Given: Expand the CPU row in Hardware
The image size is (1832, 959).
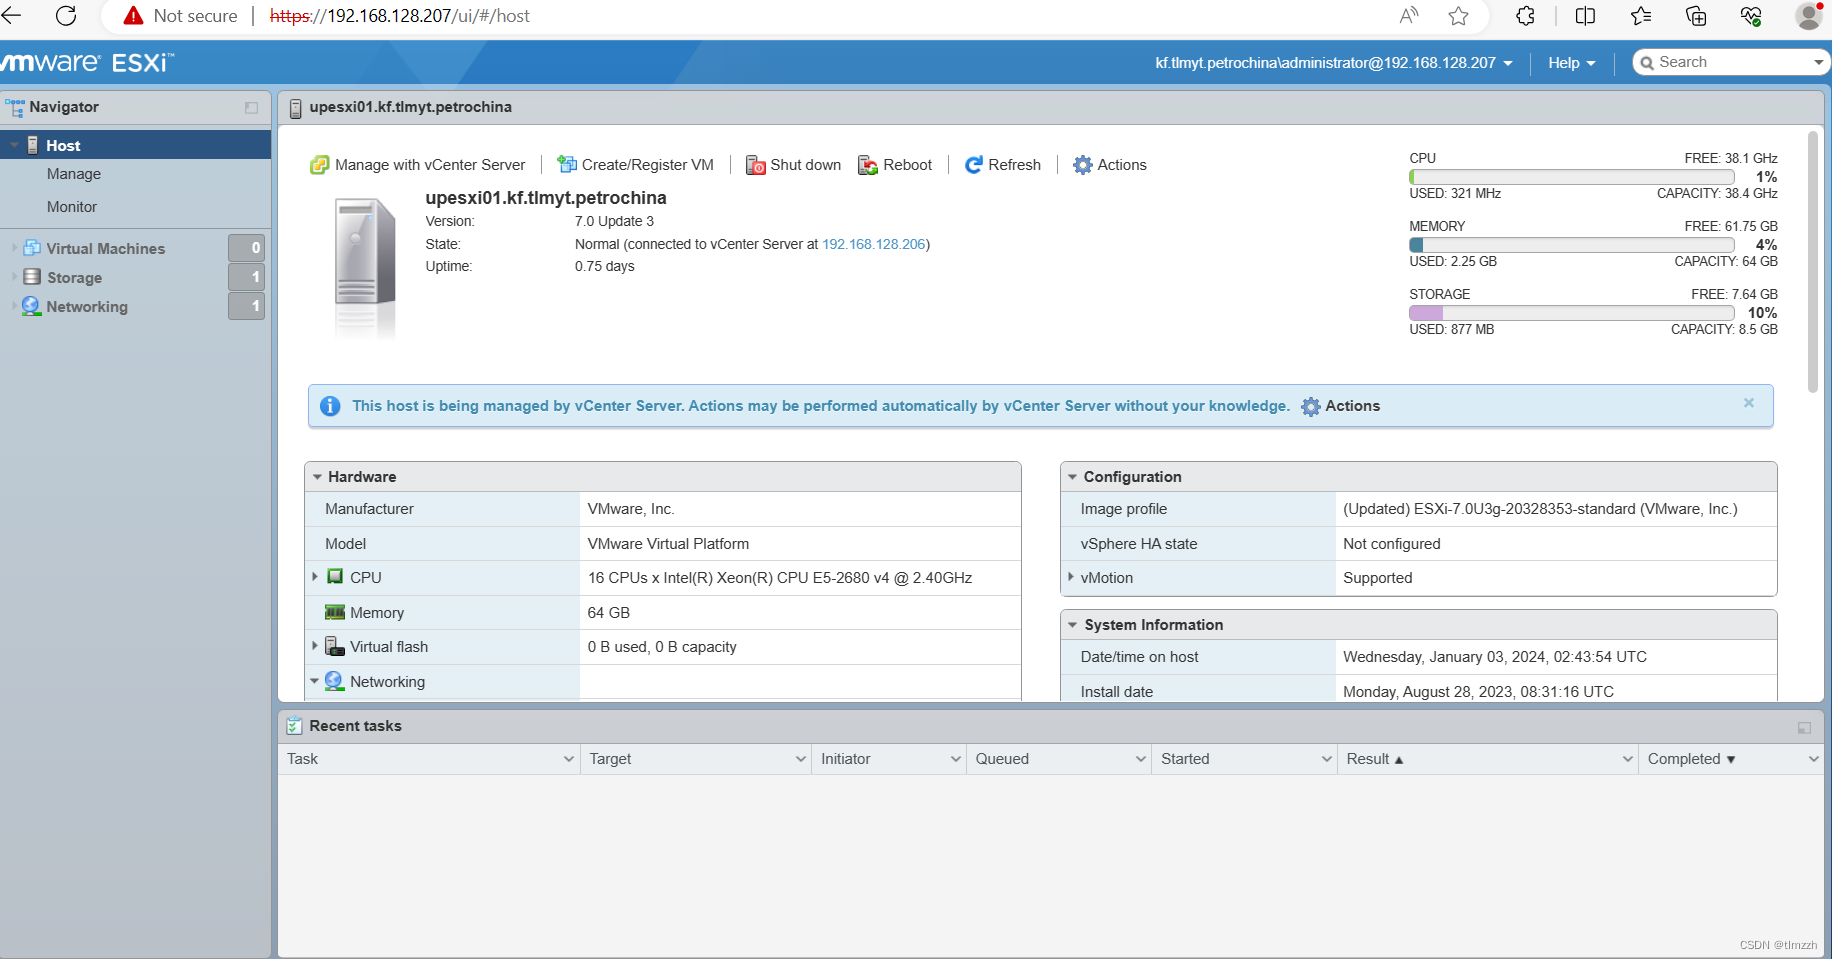Looking at the screenshot, I should pos(315,577).
